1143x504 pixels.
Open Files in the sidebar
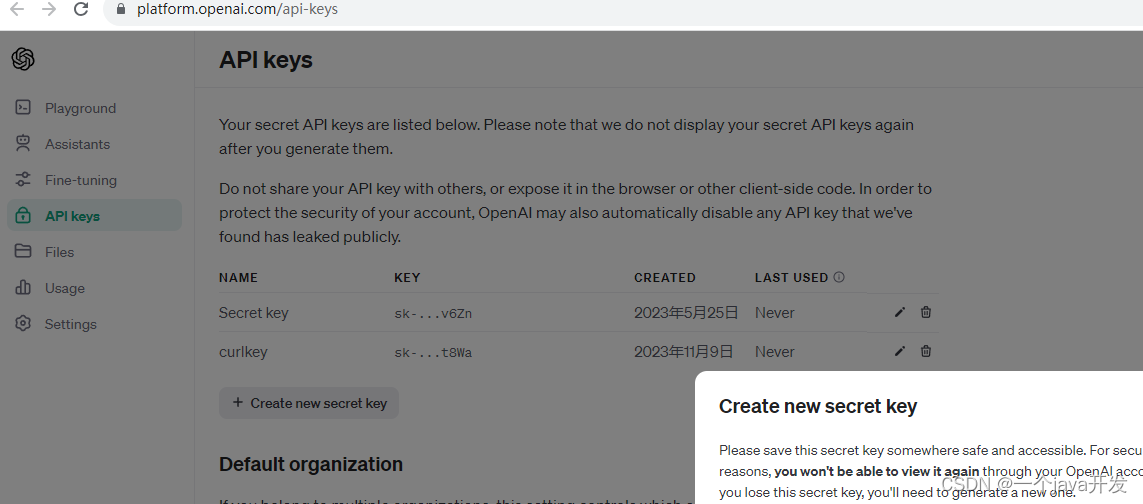95,252
